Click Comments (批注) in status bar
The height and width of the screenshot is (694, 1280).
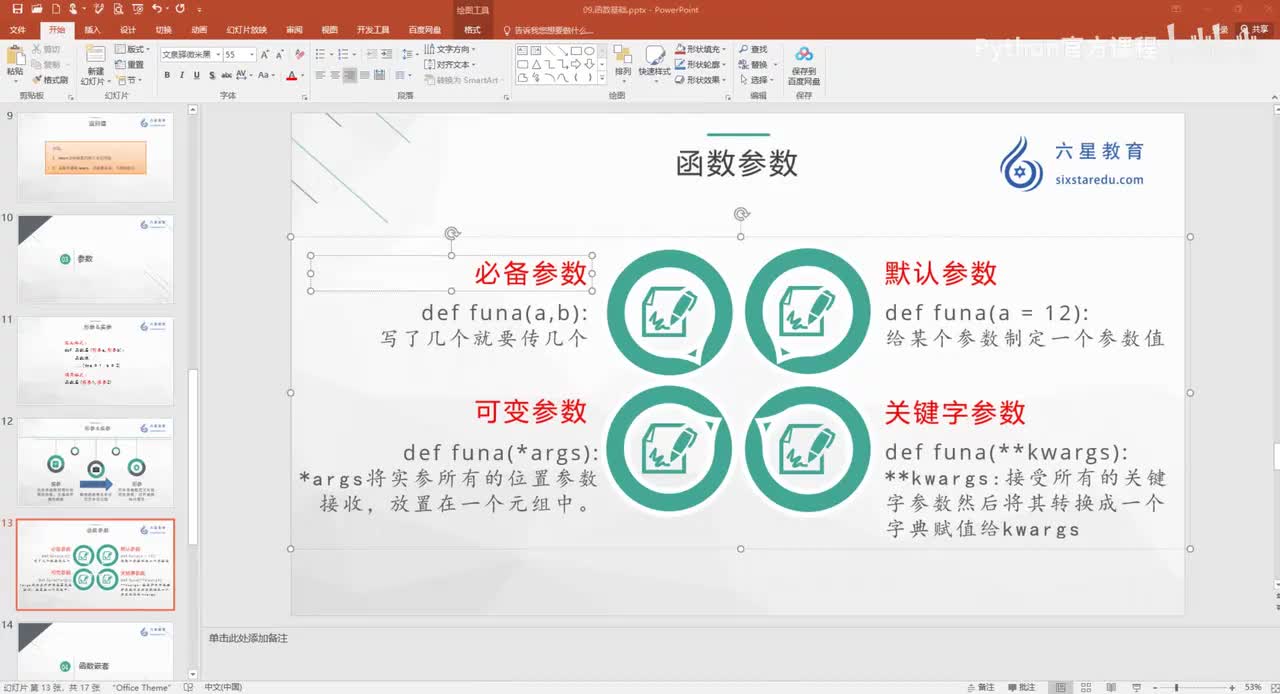pos(1022,687)
